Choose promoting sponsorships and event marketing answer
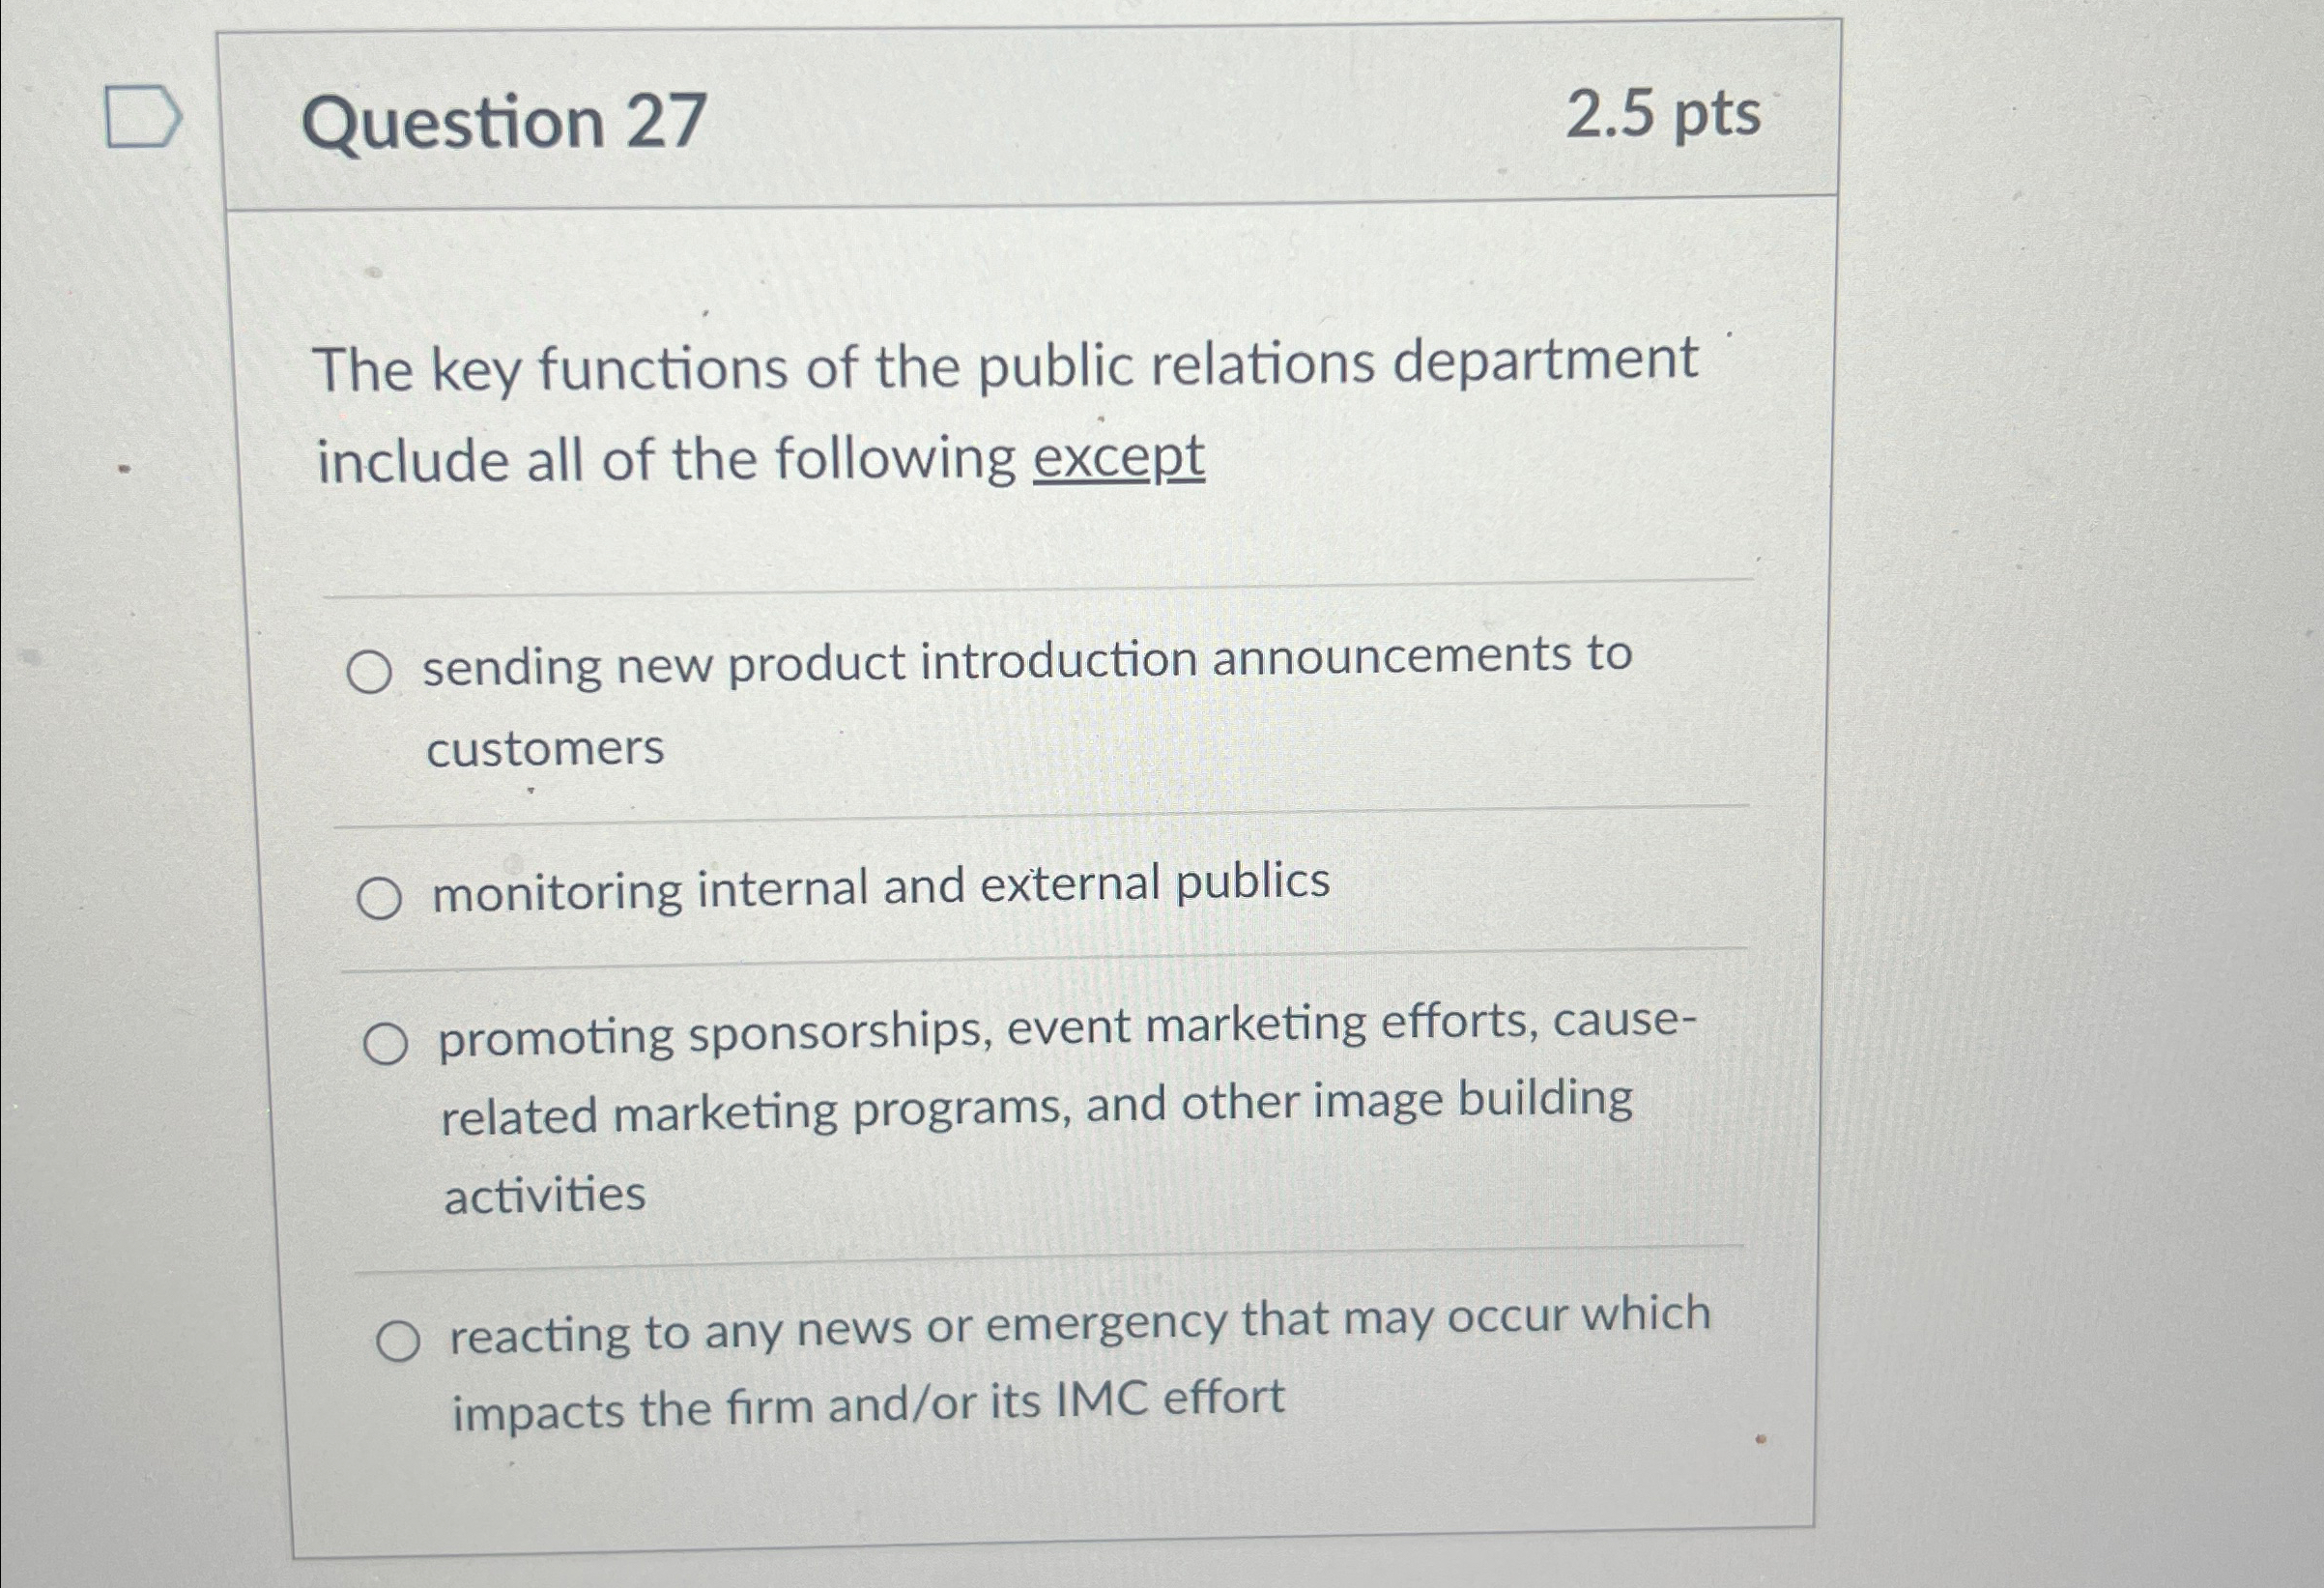The image size is (2324, 1588). click(390, 1044)
